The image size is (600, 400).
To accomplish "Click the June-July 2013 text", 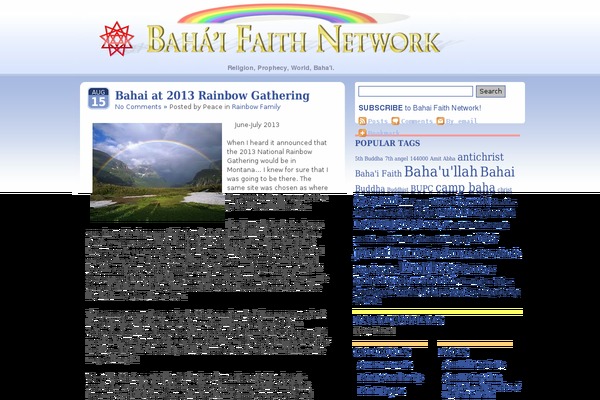I will coord(257,125).
